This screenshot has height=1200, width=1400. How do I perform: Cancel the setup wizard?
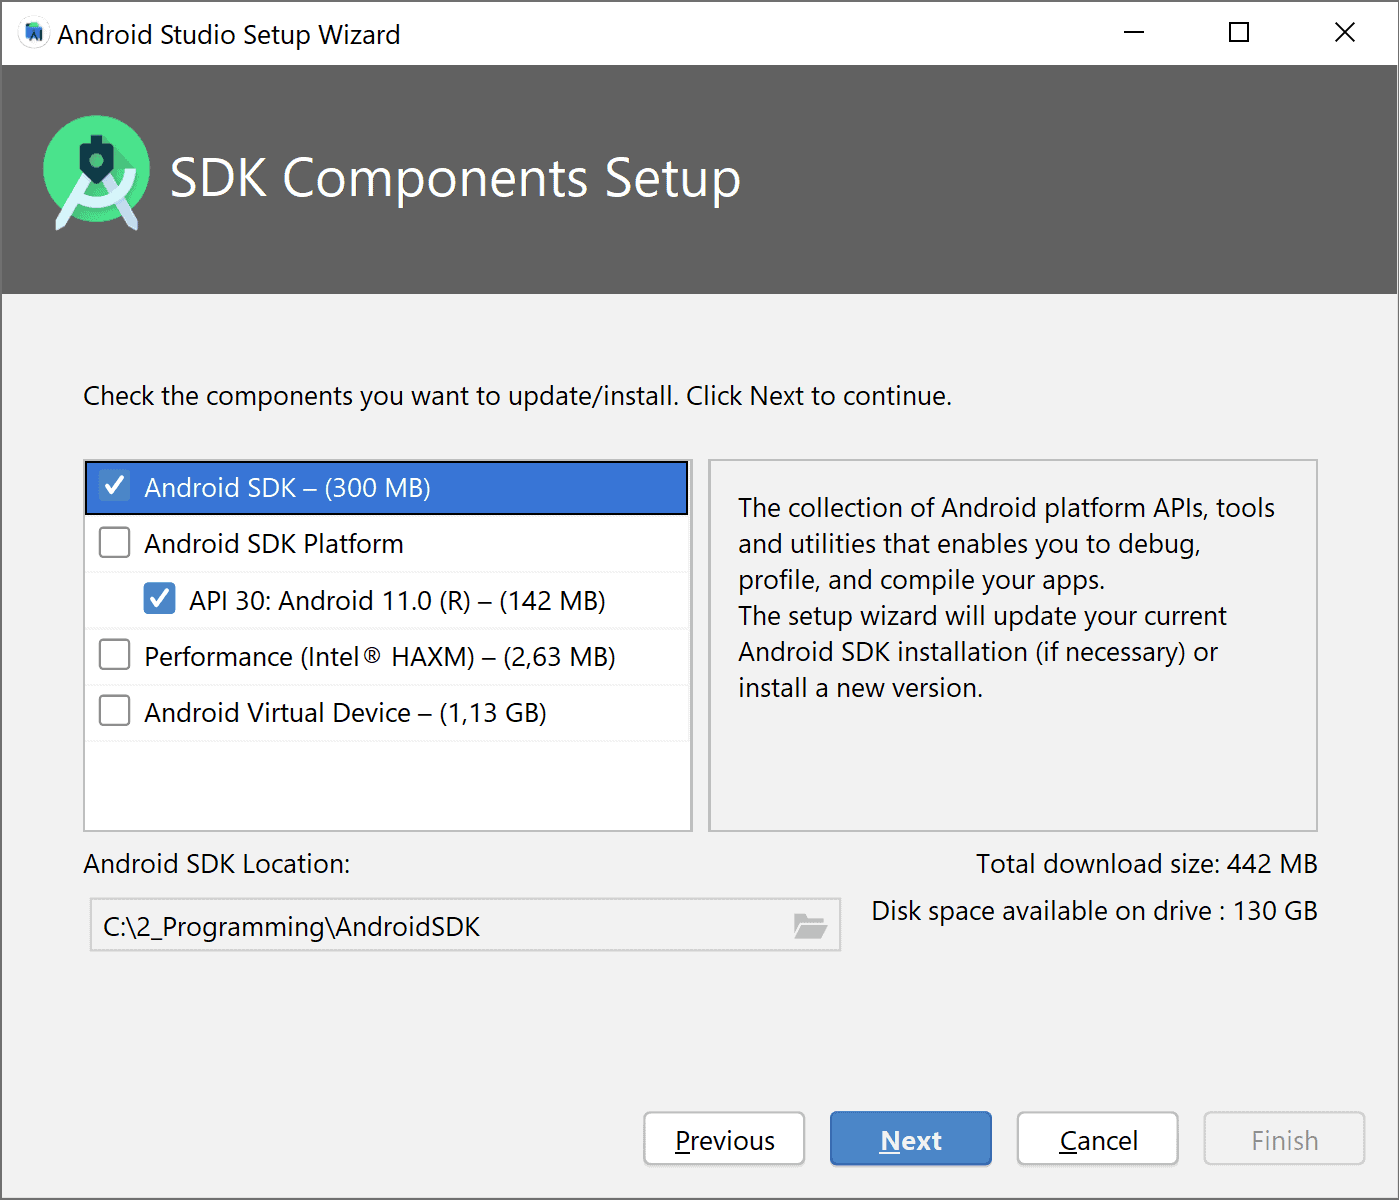1098,1139
